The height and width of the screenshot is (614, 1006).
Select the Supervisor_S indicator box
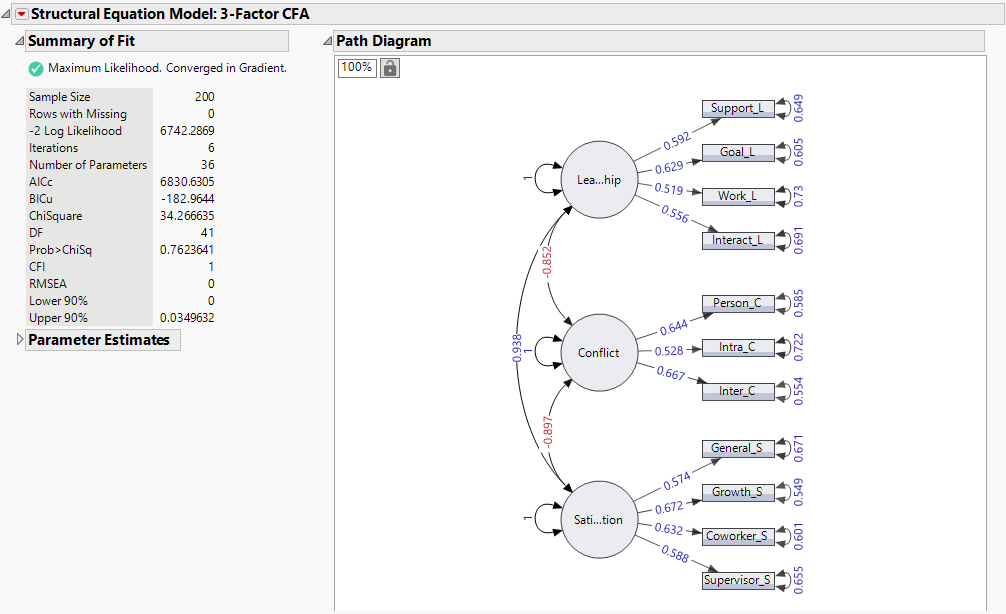click(x=740, y=580)
